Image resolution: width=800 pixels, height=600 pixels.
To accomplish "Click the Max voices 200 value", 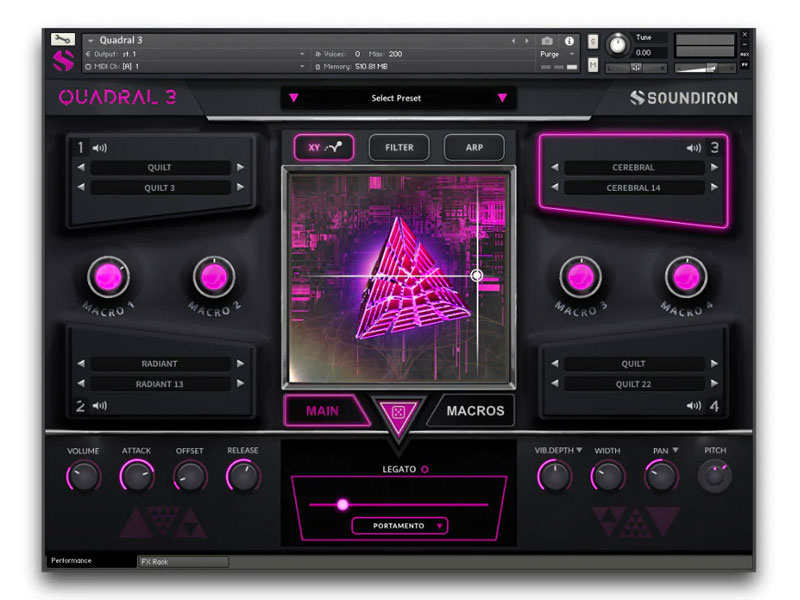I will coord(395,54).
